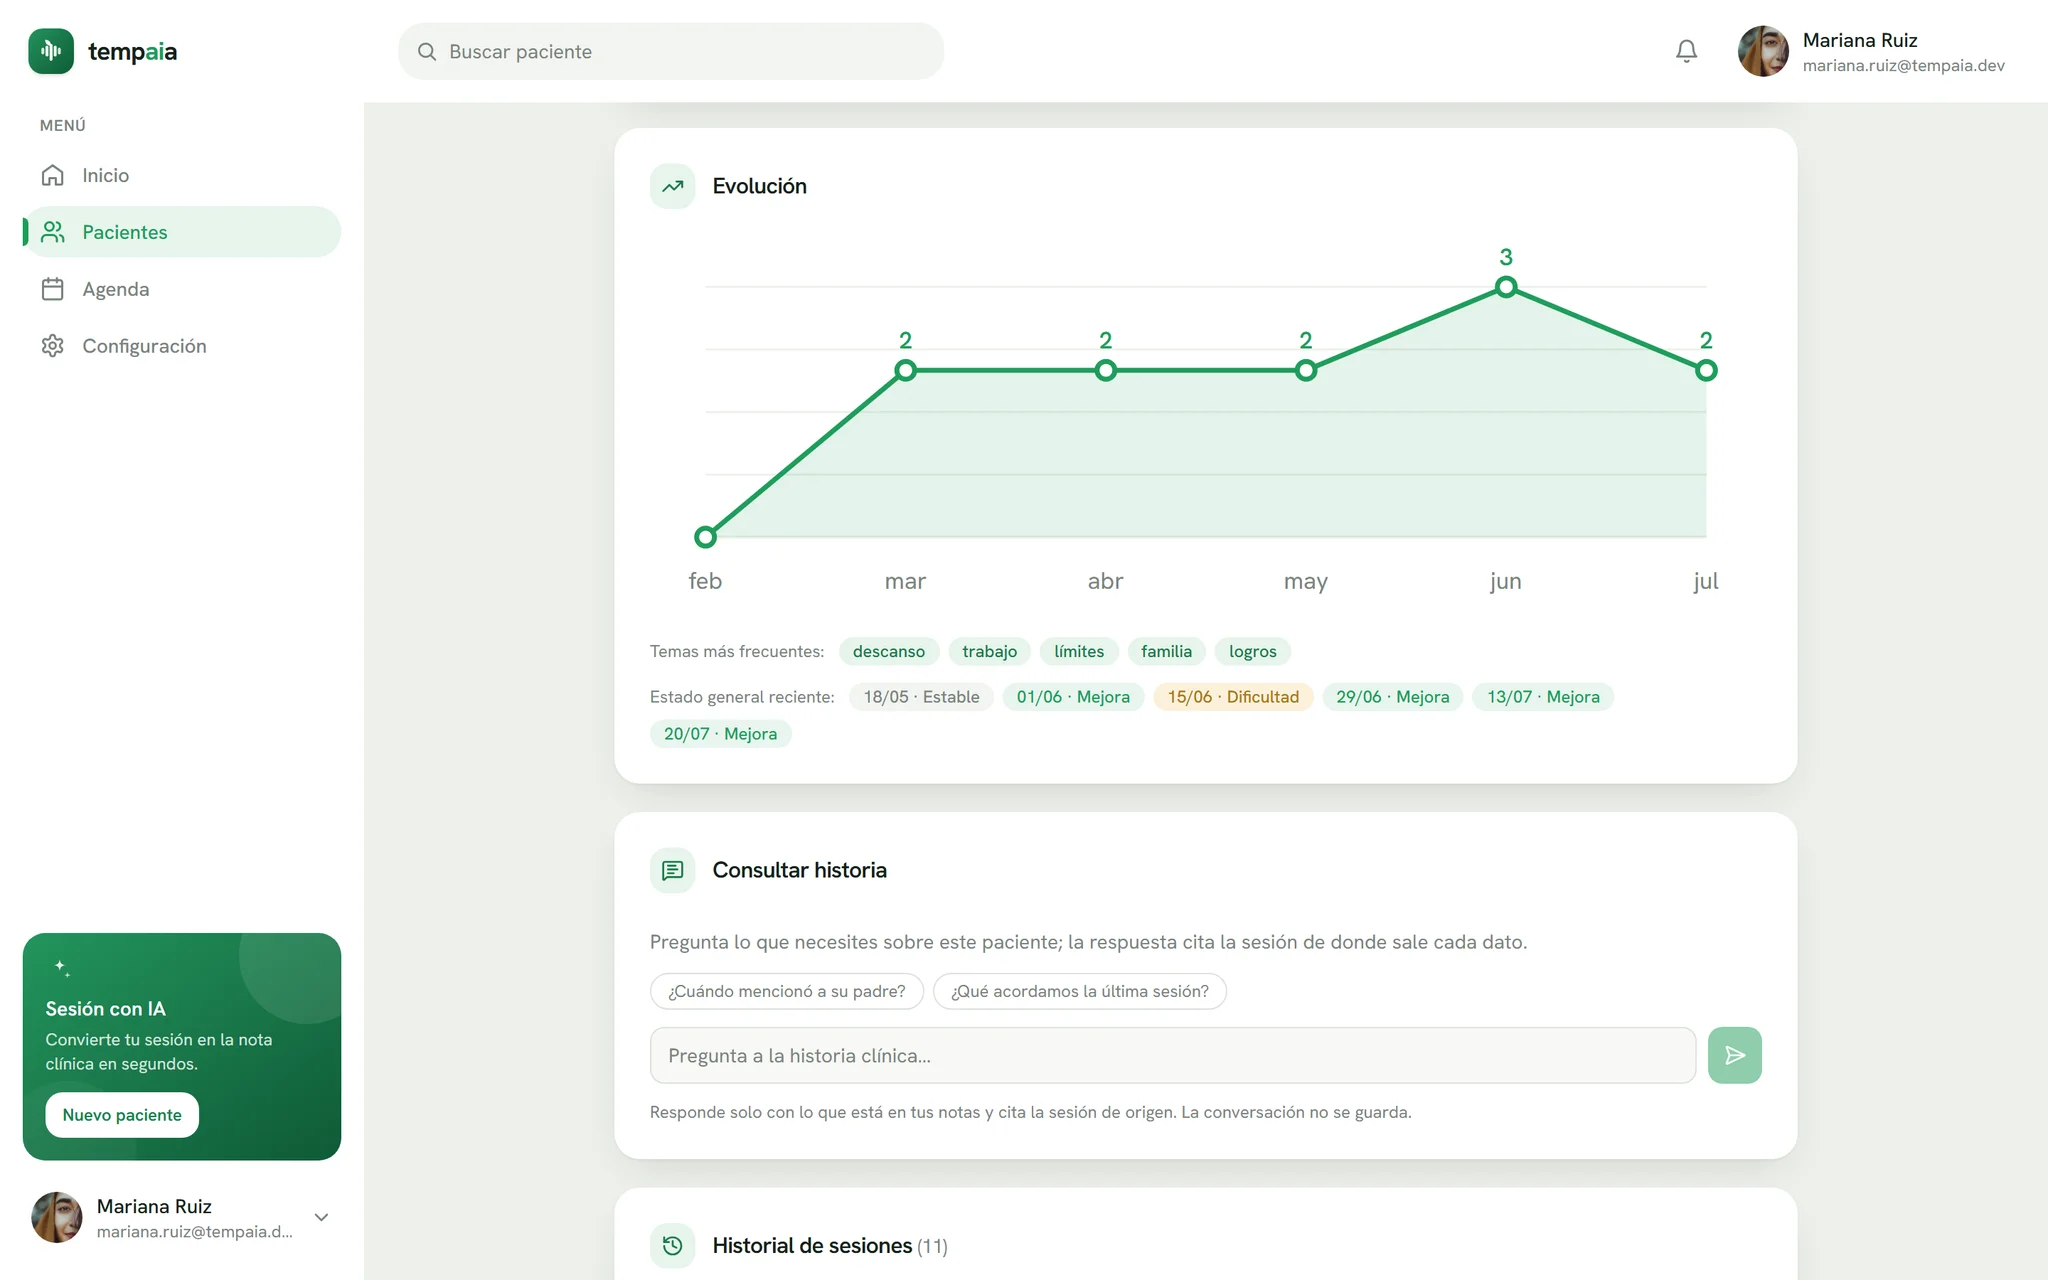This screenshot has height=1280, width=2048.
Task: Click the Pacientes people icon
Action: click(x=53, y=232)
